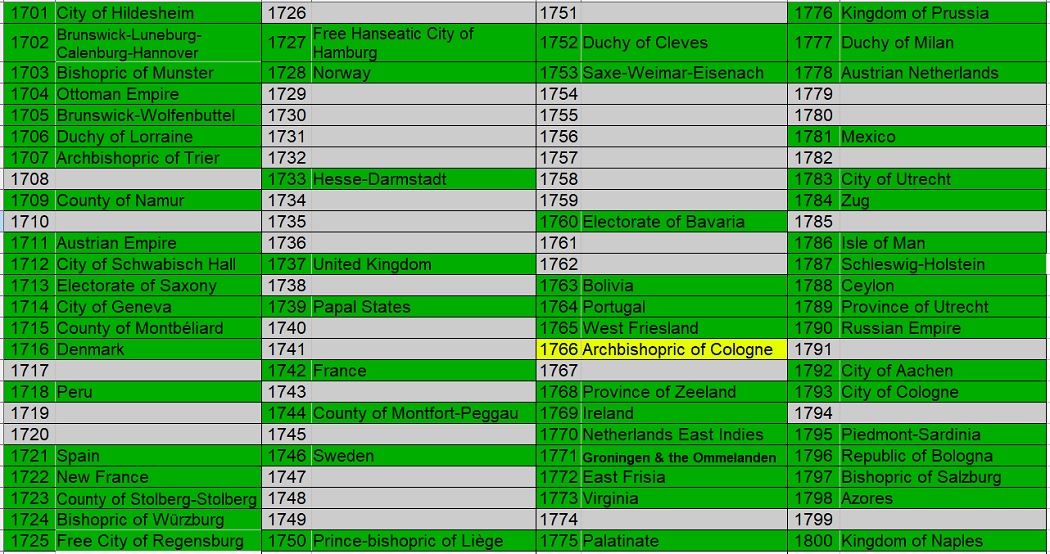The width and height of the screenshot is (1050, 554).
Task: Click the 'Palatinate' cell
Action: click(684, 541)
